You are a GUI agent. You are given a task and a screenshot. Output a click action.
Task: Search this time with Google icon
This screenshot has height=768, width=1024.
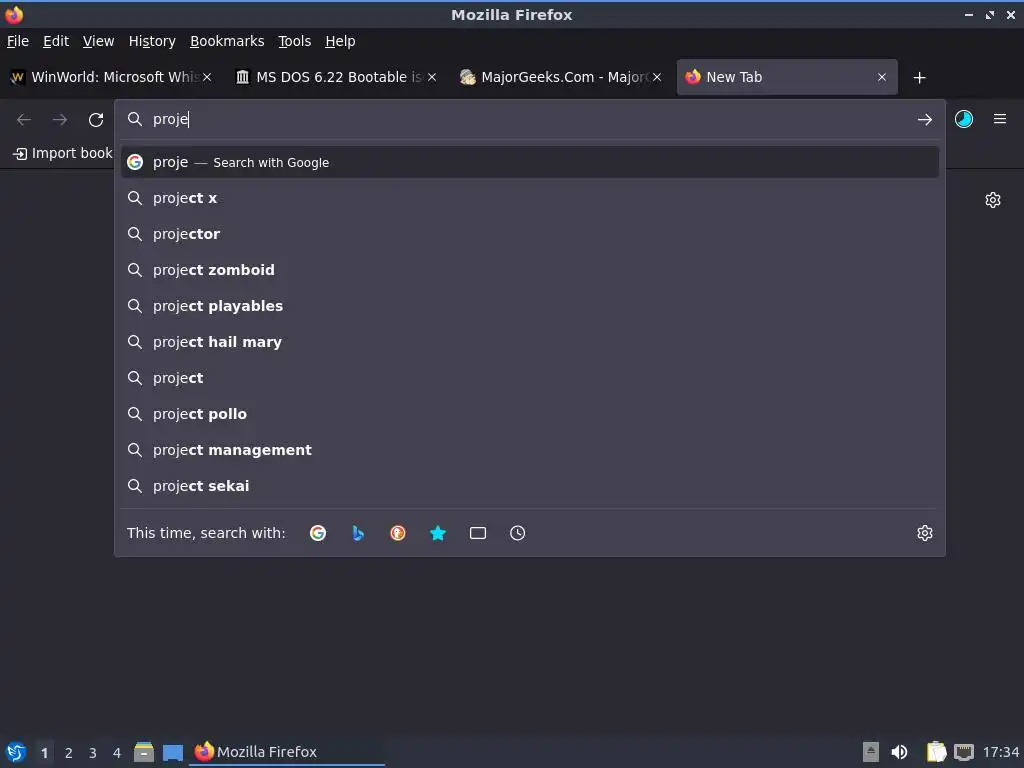pyautogui.click(x=318, y=533)
